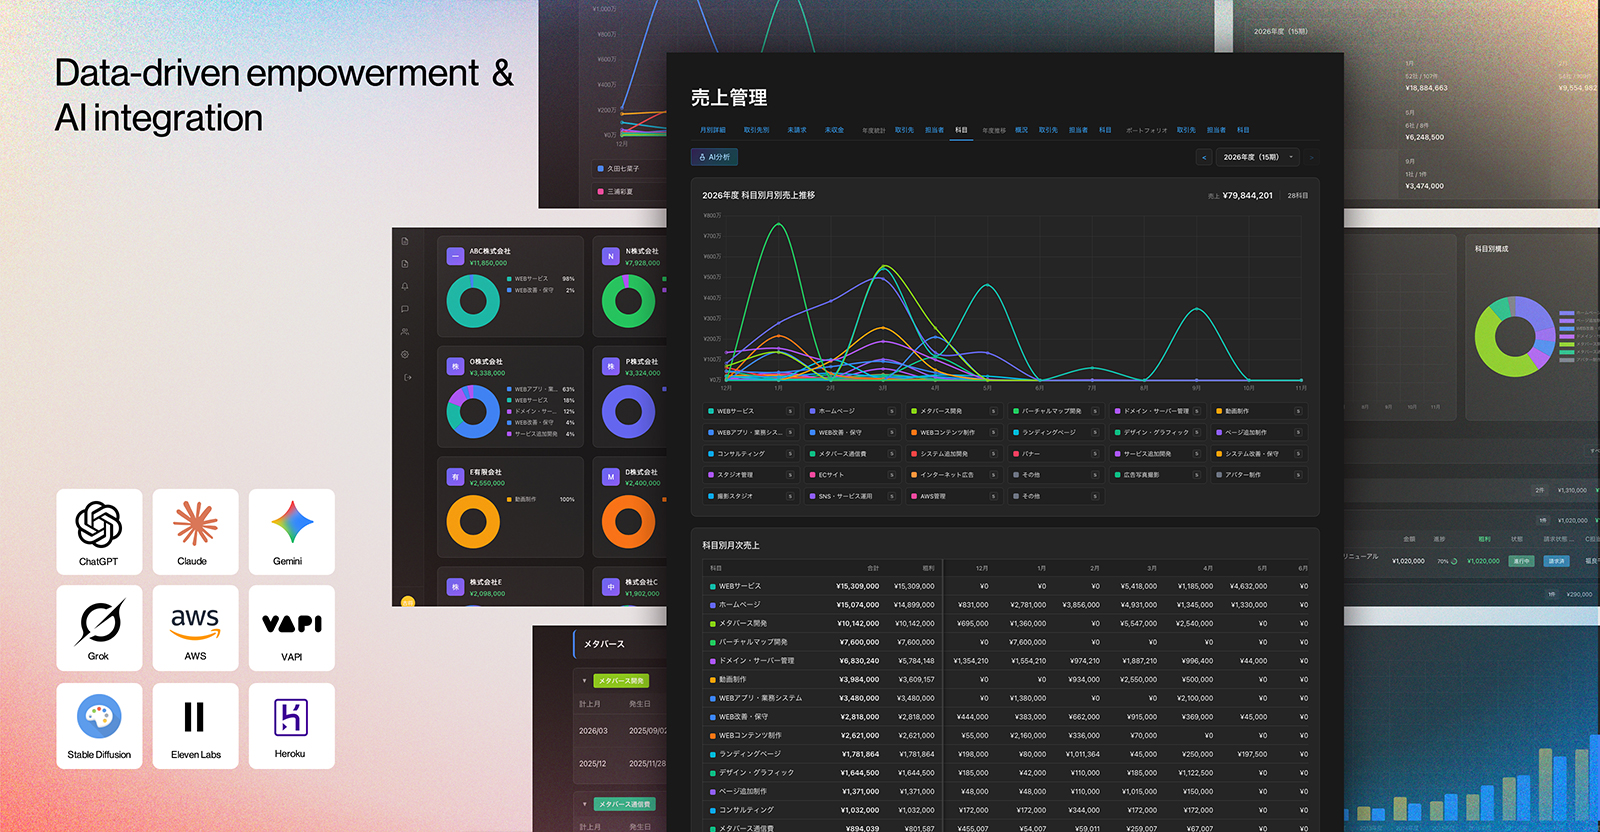Open the 2026年度 (15期) year dropdown

pos(1257,157)
